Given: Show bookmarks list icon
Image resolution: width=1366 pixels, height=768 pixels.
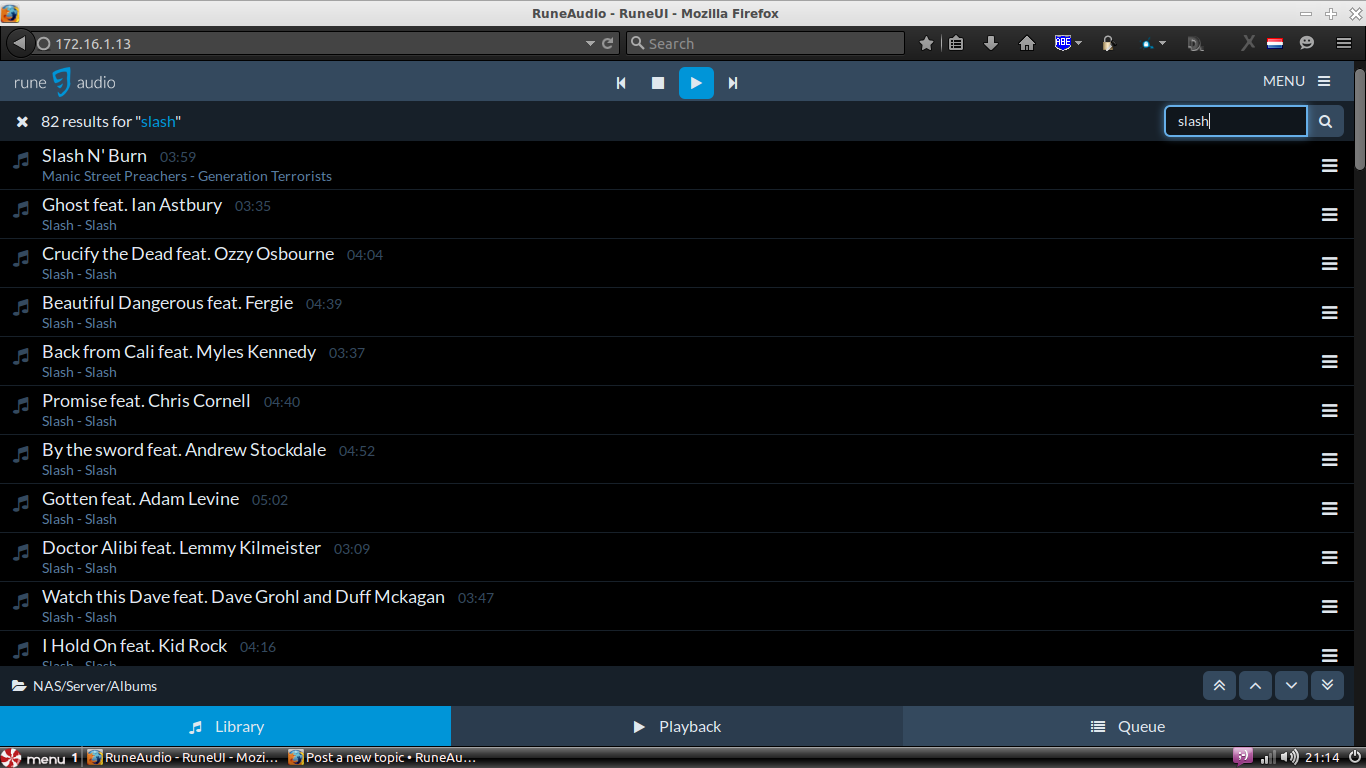Looking at the screenshot, I should tap(957, 44).
